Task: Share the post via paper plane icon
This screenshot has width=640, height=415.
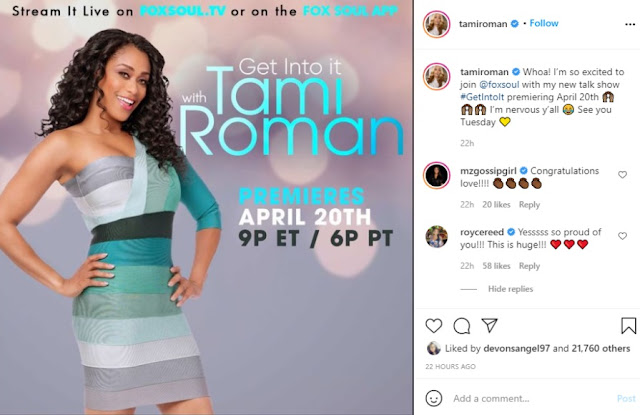Action: click(x=489, y=325)
